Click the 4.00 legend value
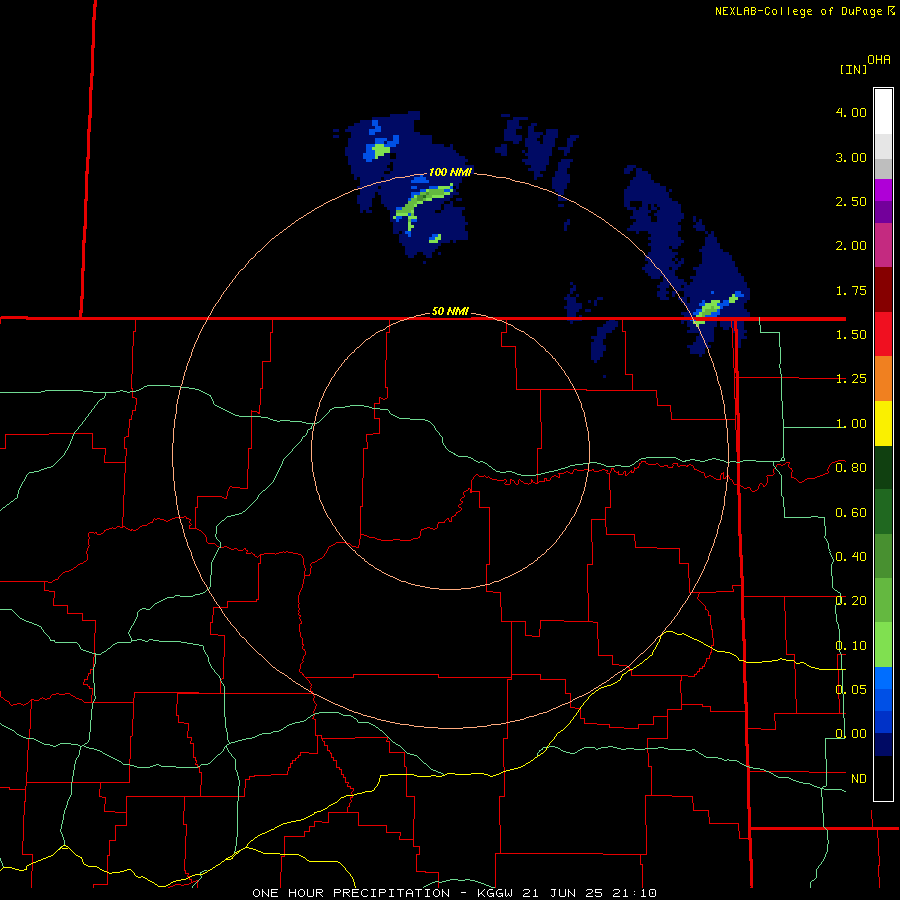The image size is (900, 900). click(x=851, y=112)
